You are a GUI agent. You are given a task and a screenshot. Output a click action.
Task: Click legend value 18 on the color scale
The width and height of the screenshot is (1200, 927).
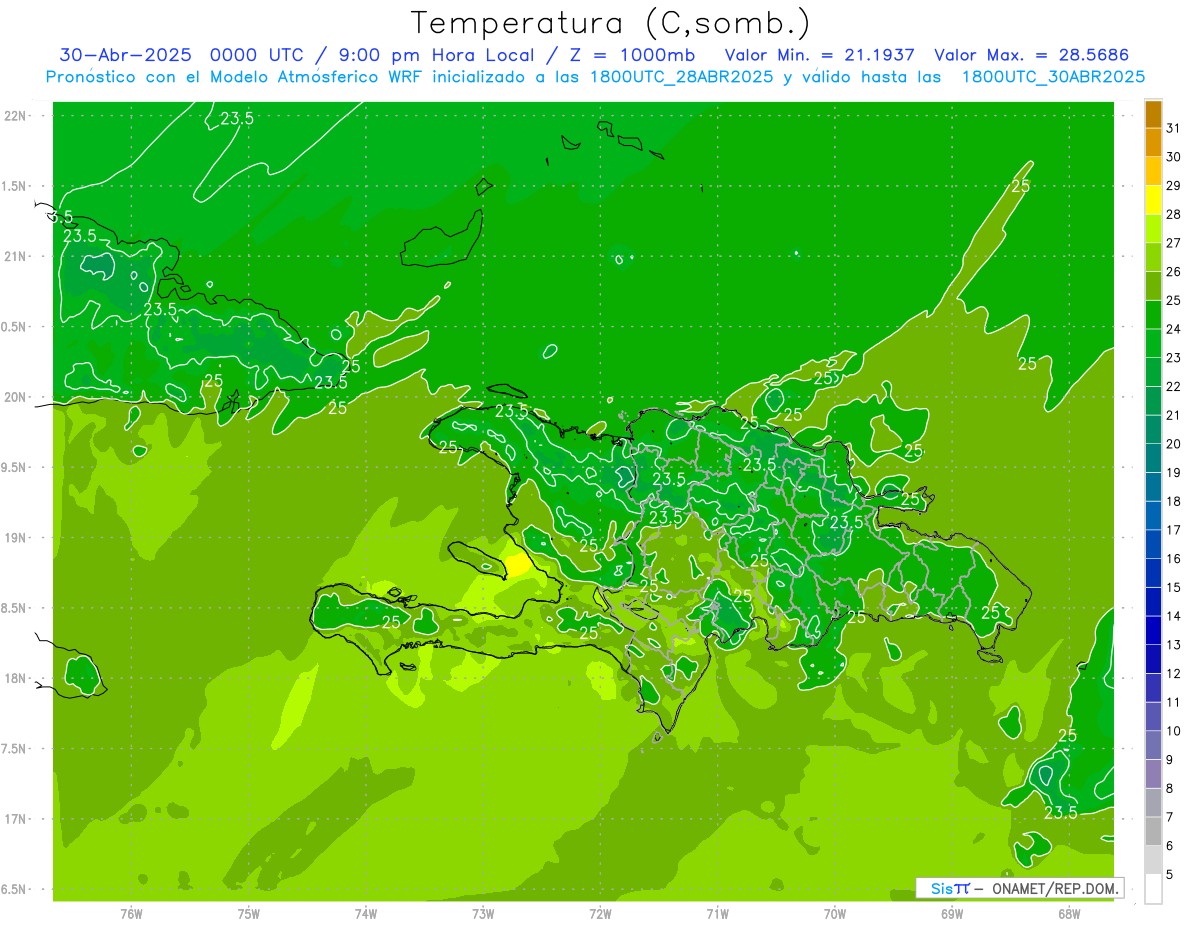(x=1173, y=502)
